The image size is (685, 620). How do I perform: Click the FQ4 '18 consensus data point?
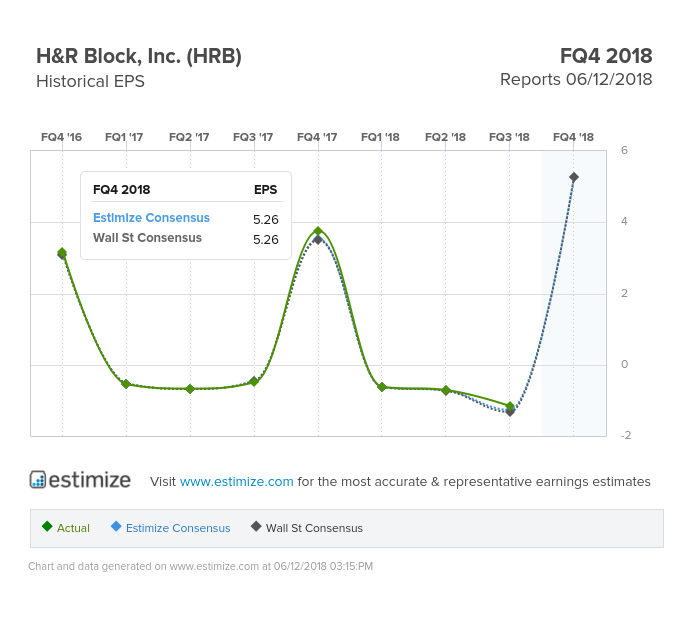coord(574,177)
